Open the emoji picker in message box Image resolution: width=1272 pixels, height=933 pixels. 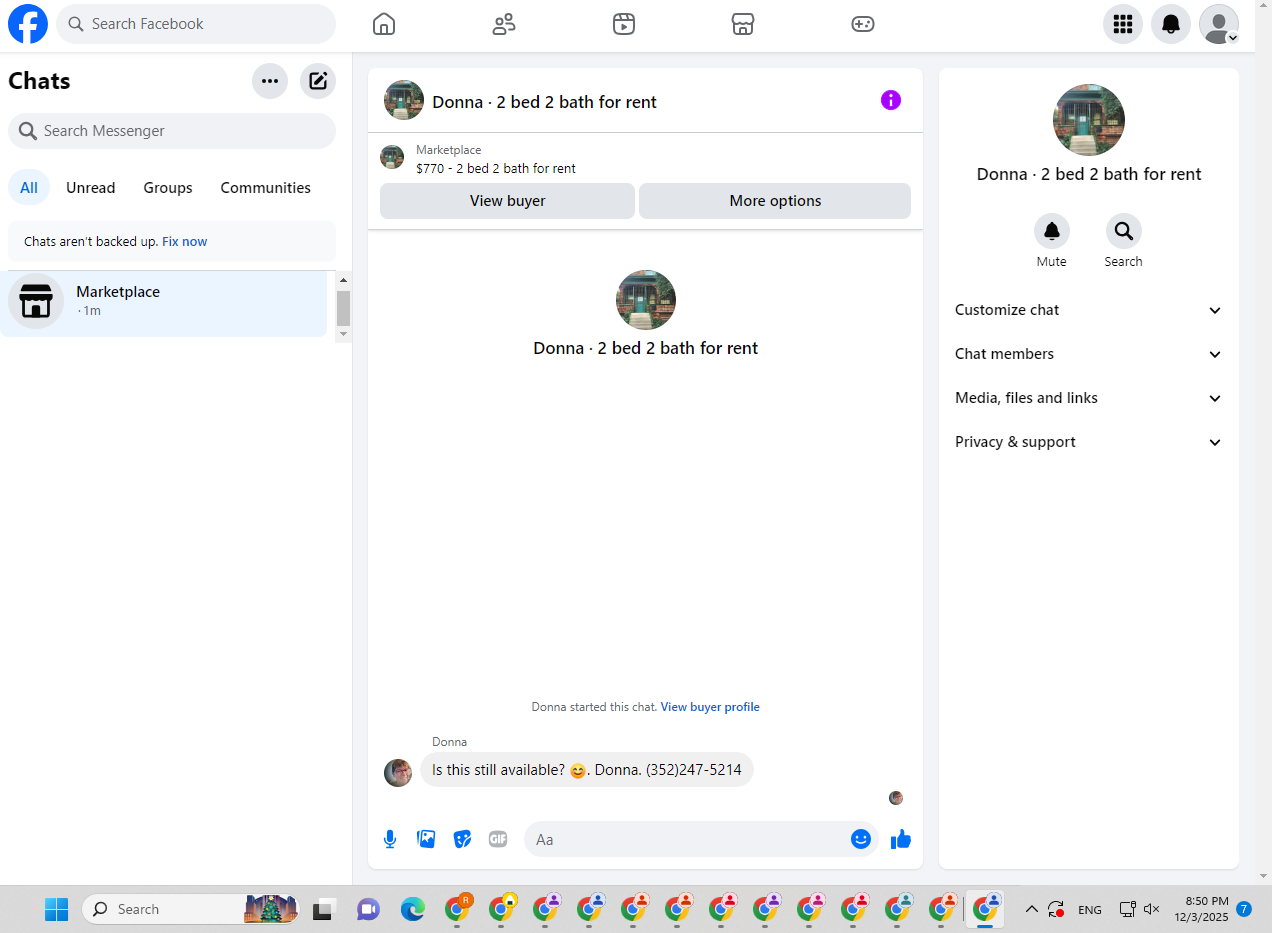[861, 839]
